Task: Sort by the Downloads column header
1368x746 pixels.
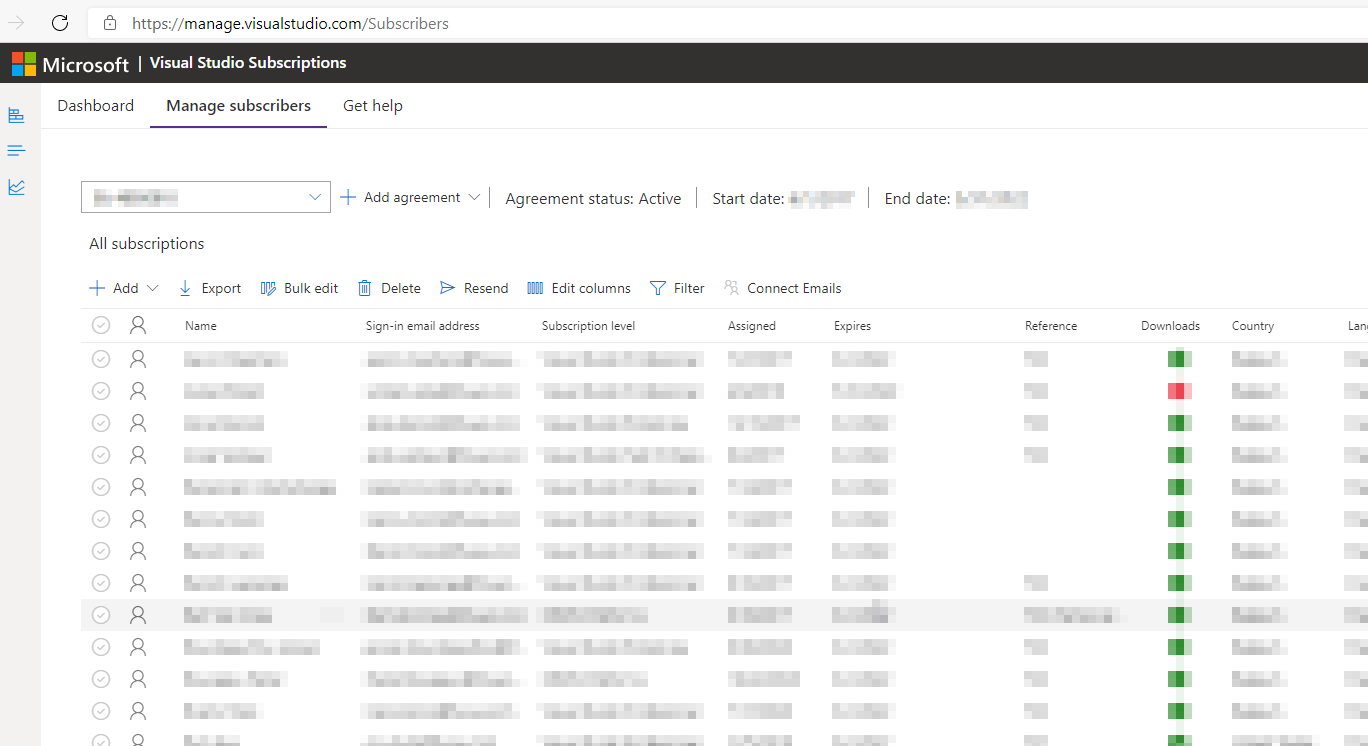Action: pos(1170,326)
